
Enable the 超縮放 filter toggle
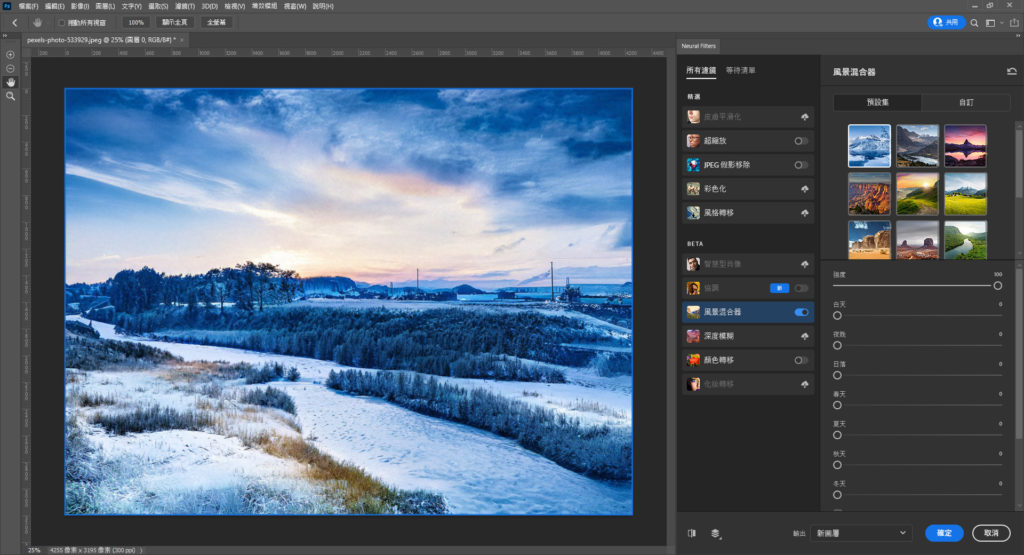(801, 140)
